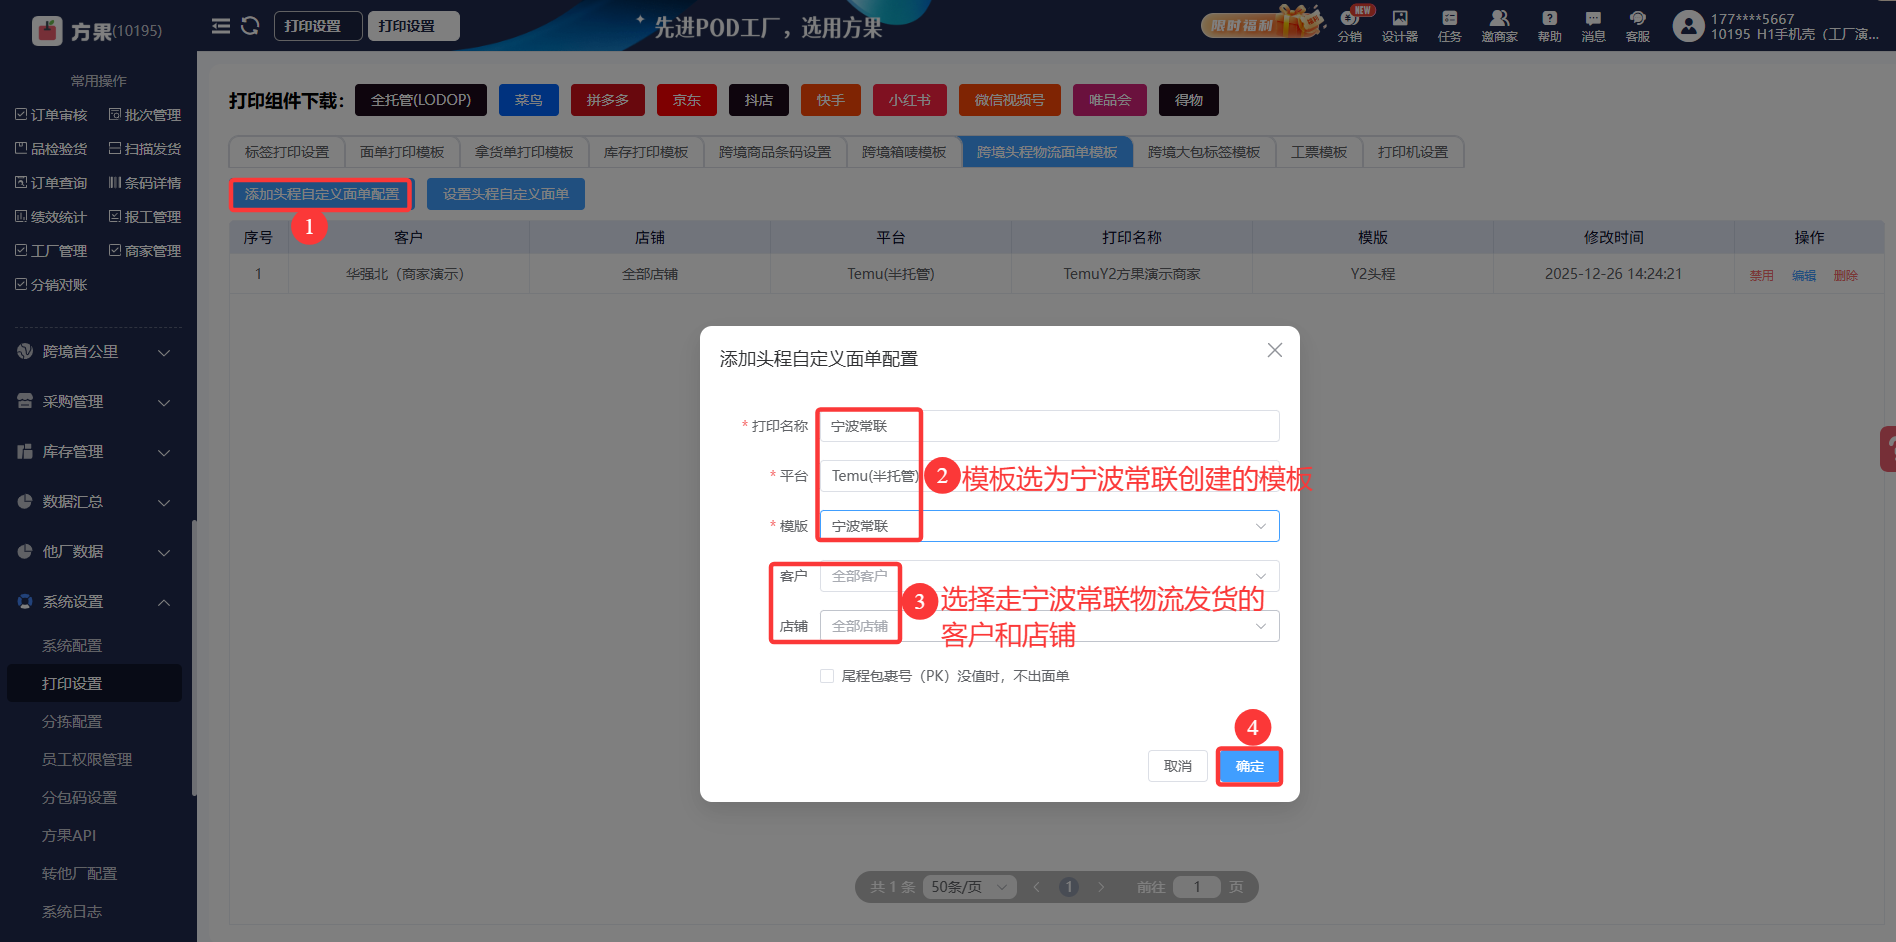Click the user avatar icon
Image resolution: width=1896 pixels, height=942 pixels.
[1688, 26]
